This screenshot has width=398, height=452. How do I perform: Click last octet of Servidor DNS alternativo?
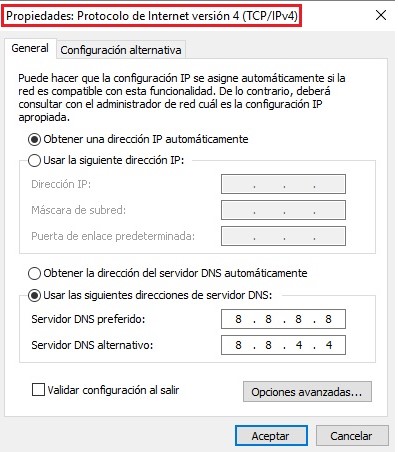click(329, 345)
